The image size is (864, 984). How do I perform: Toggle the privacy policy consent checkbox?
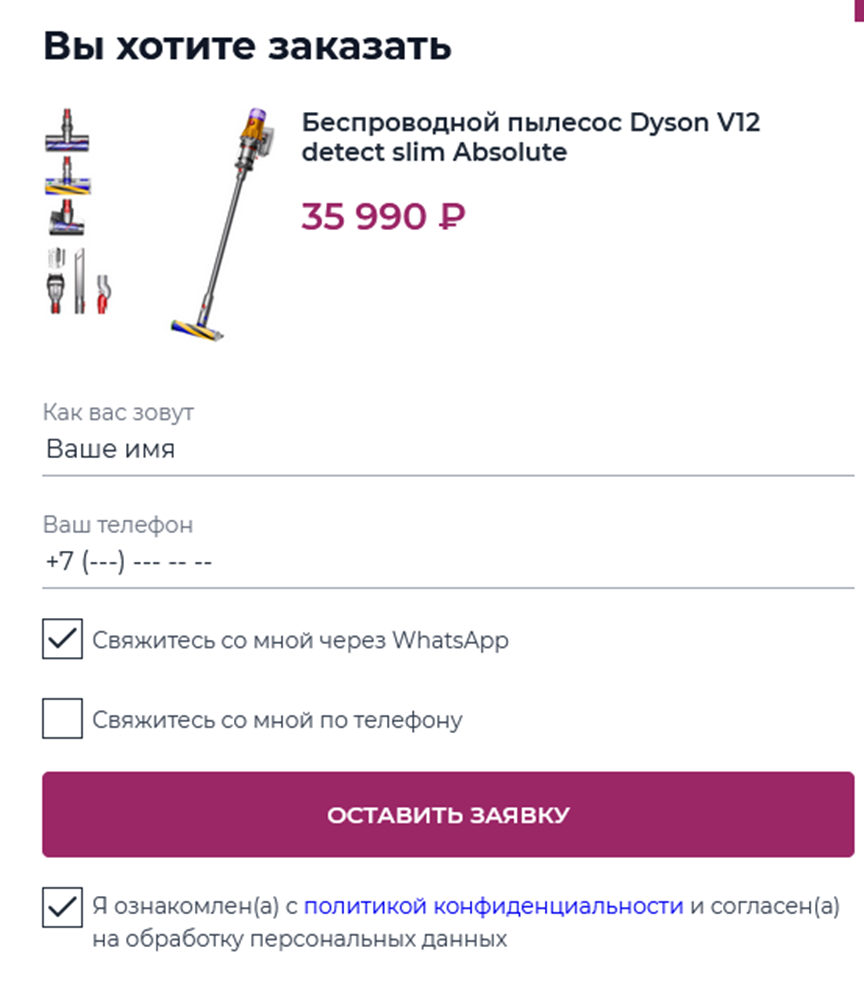(62, 908)
